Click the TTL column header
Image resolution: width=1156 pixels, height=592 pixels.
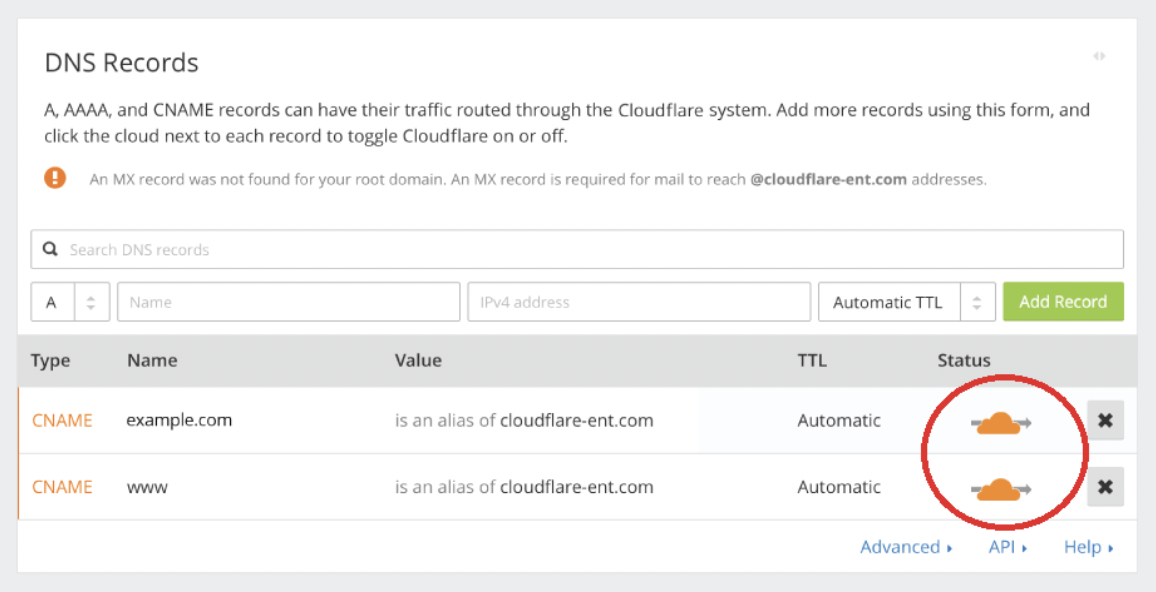point(812,361)
